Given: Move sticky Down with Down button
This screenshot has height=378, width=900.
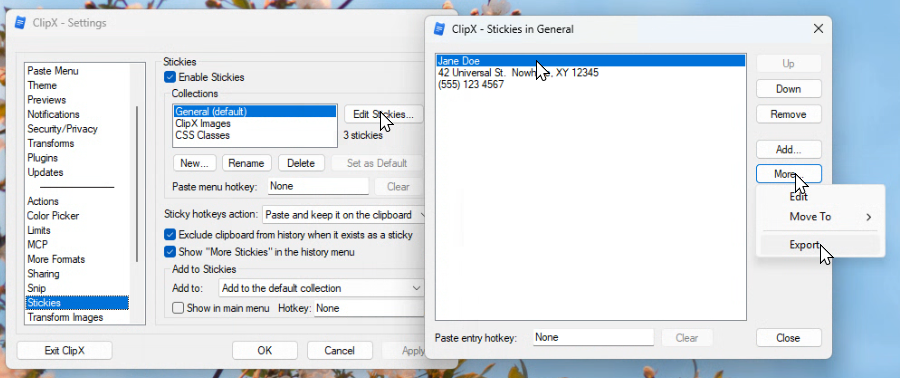Looking at the screenshot, I should click(x=789, y=89).
